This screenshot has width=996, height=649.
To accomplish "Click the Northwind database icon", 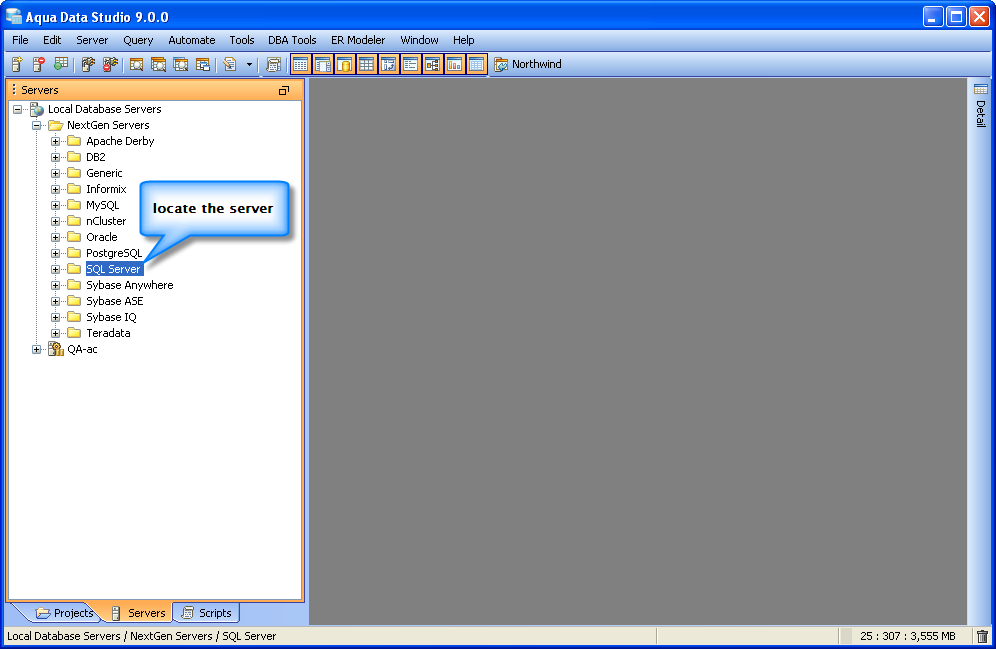I will tap(501, 64).
